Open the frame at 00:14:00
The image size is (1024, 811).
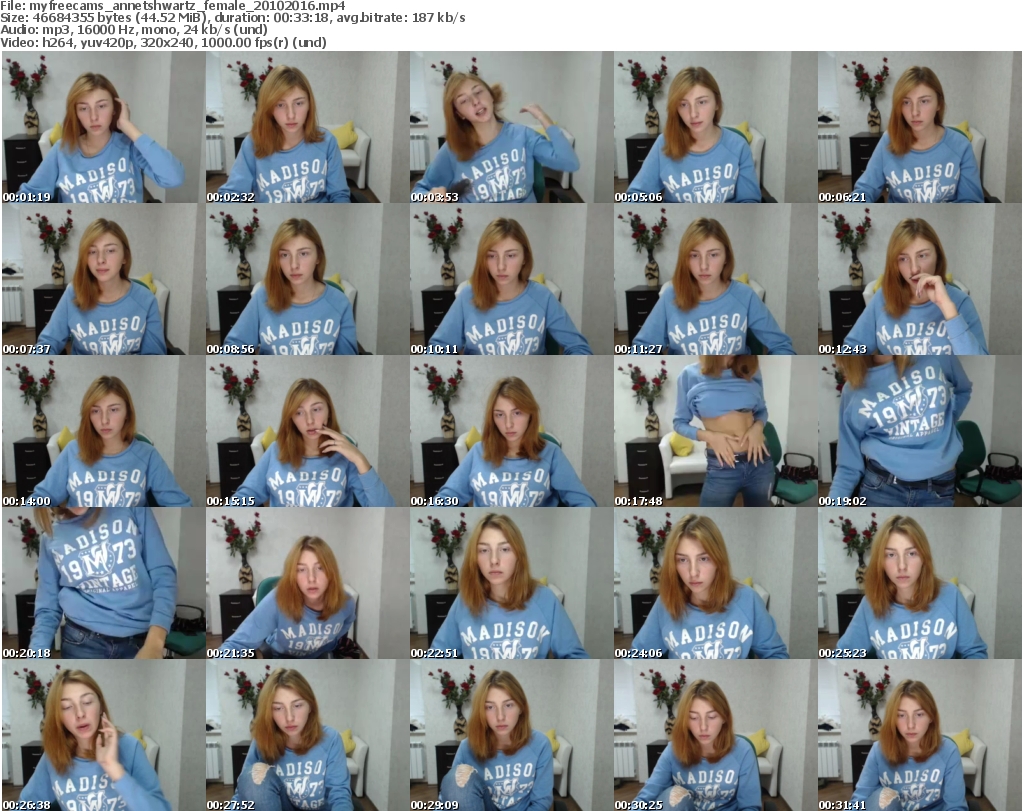pyautogui.click(x=103, y=431)
